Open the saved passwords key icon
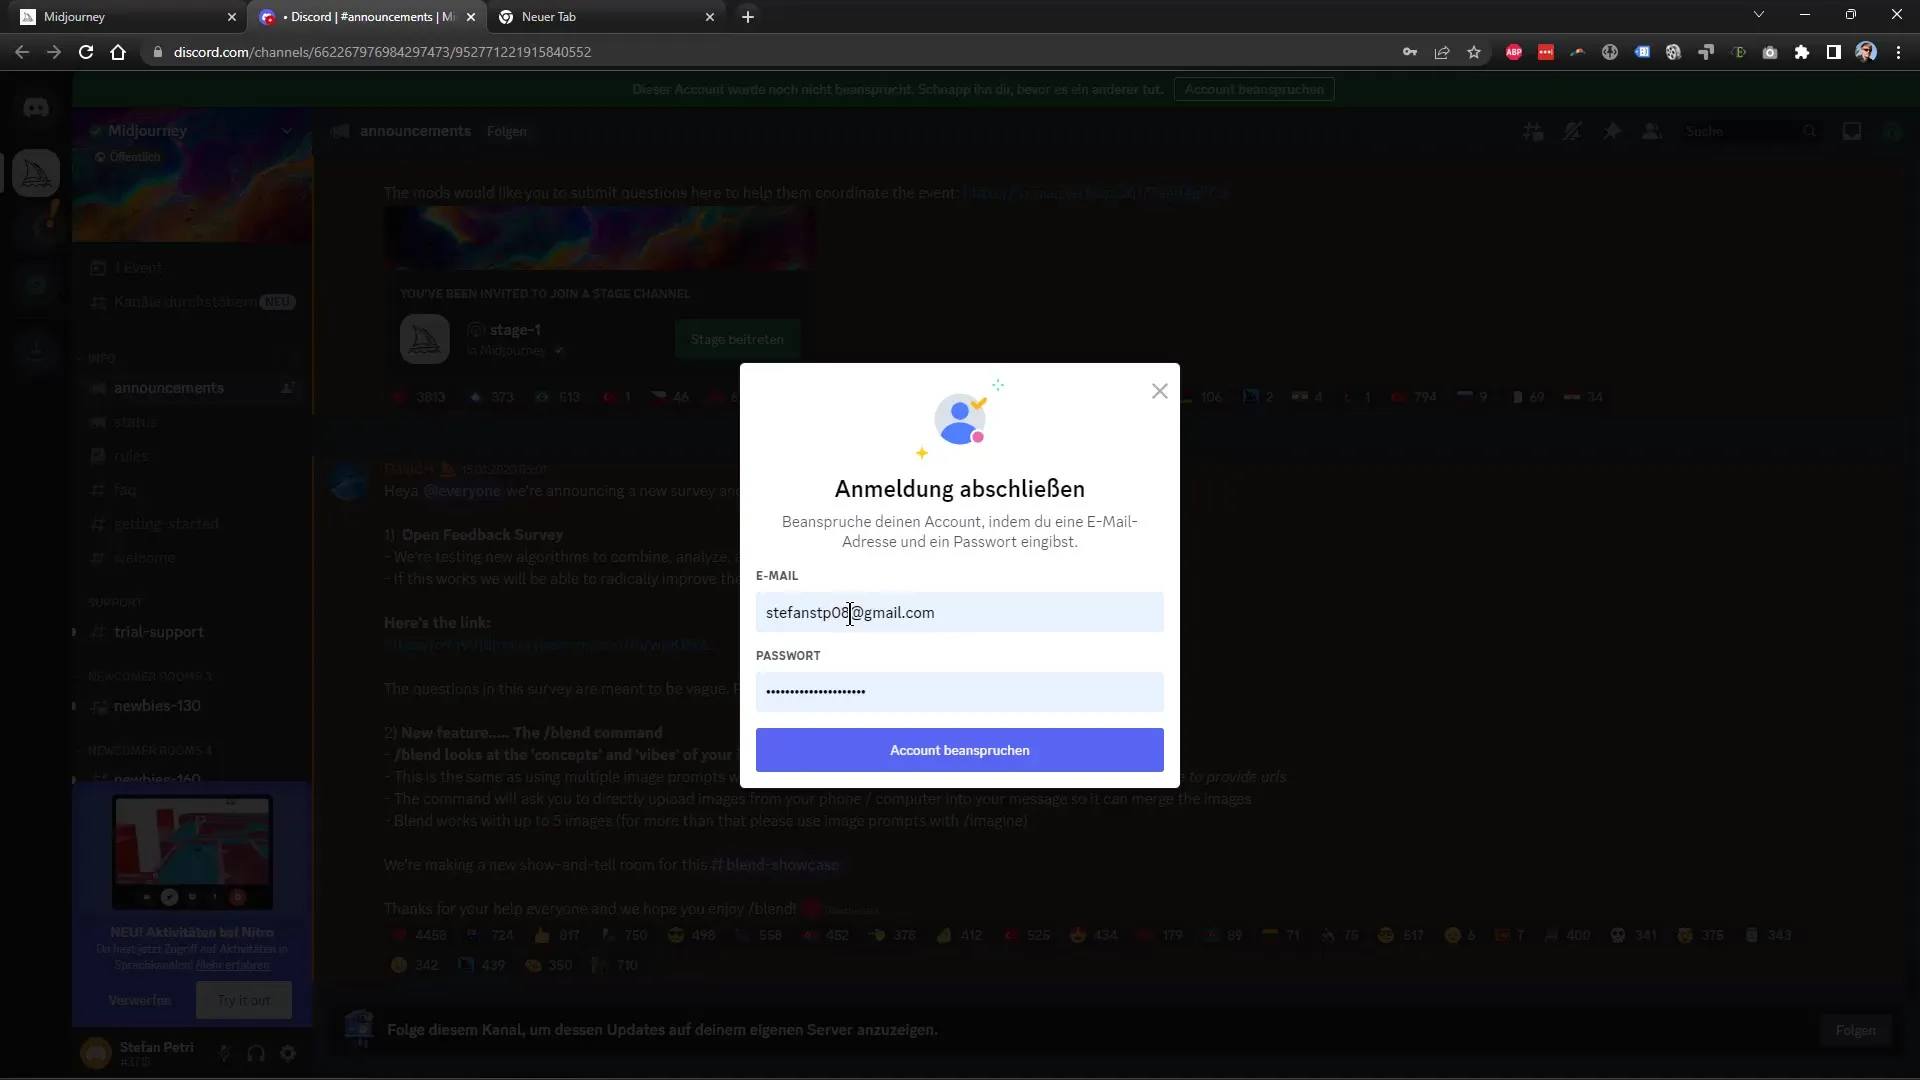Image resolution: width=1920 pixels, height=1080 pixels. point(1410,52)
